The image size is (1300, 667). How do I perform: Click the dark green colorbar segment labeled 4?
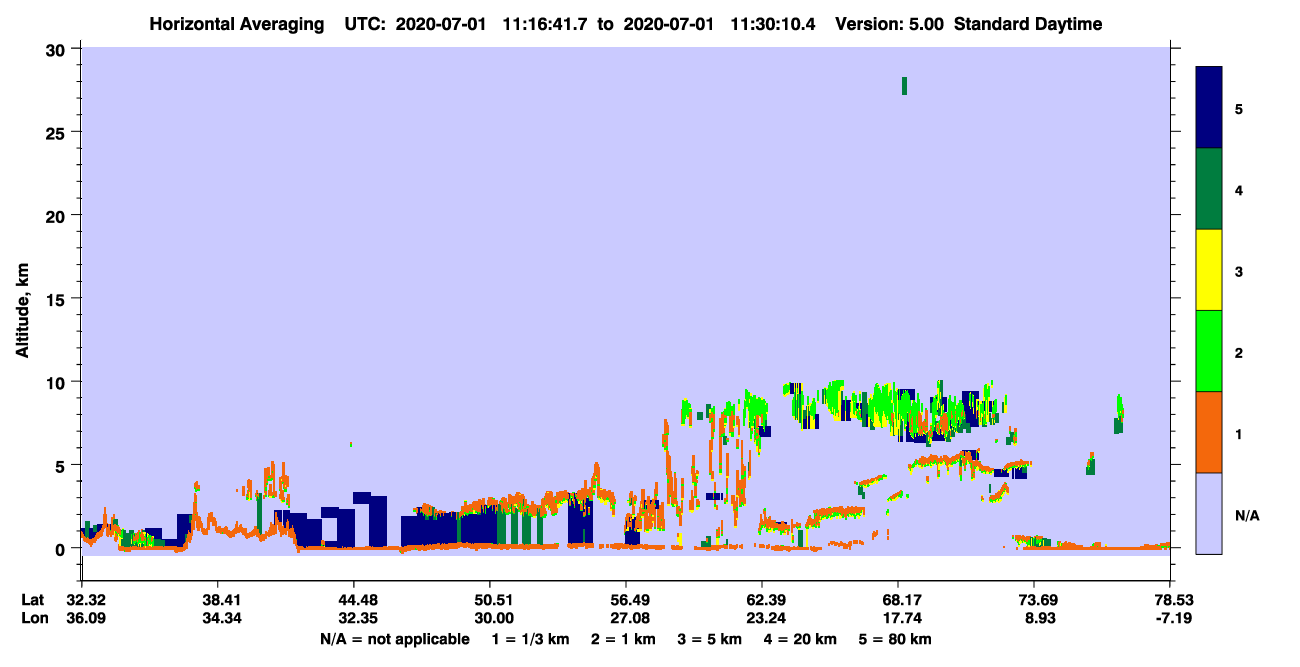[x=1209, y=189]
